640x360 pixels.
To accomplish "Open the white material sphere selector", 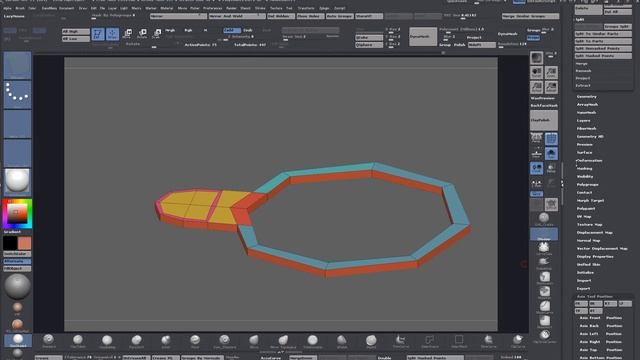I will click(x=18, y=181).
